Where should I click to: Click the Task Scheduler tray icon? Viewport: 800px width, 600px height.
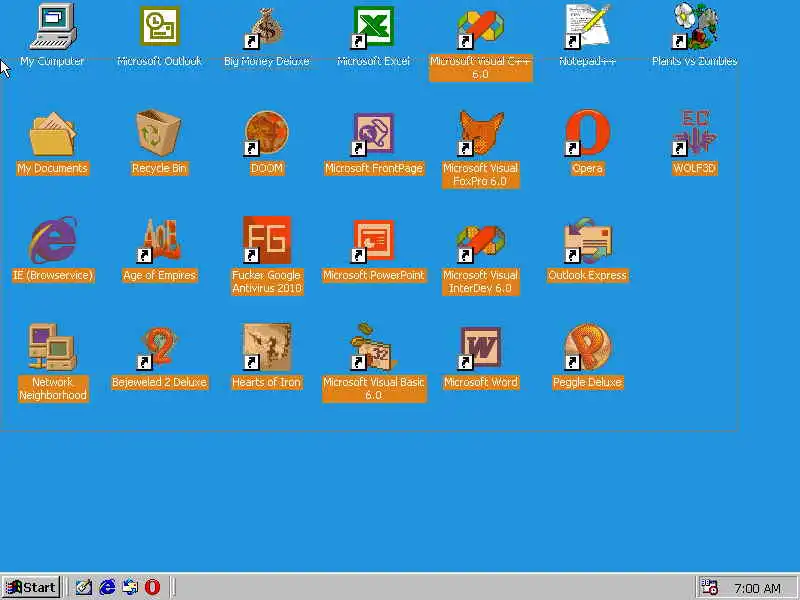click(x=709, y=587)
